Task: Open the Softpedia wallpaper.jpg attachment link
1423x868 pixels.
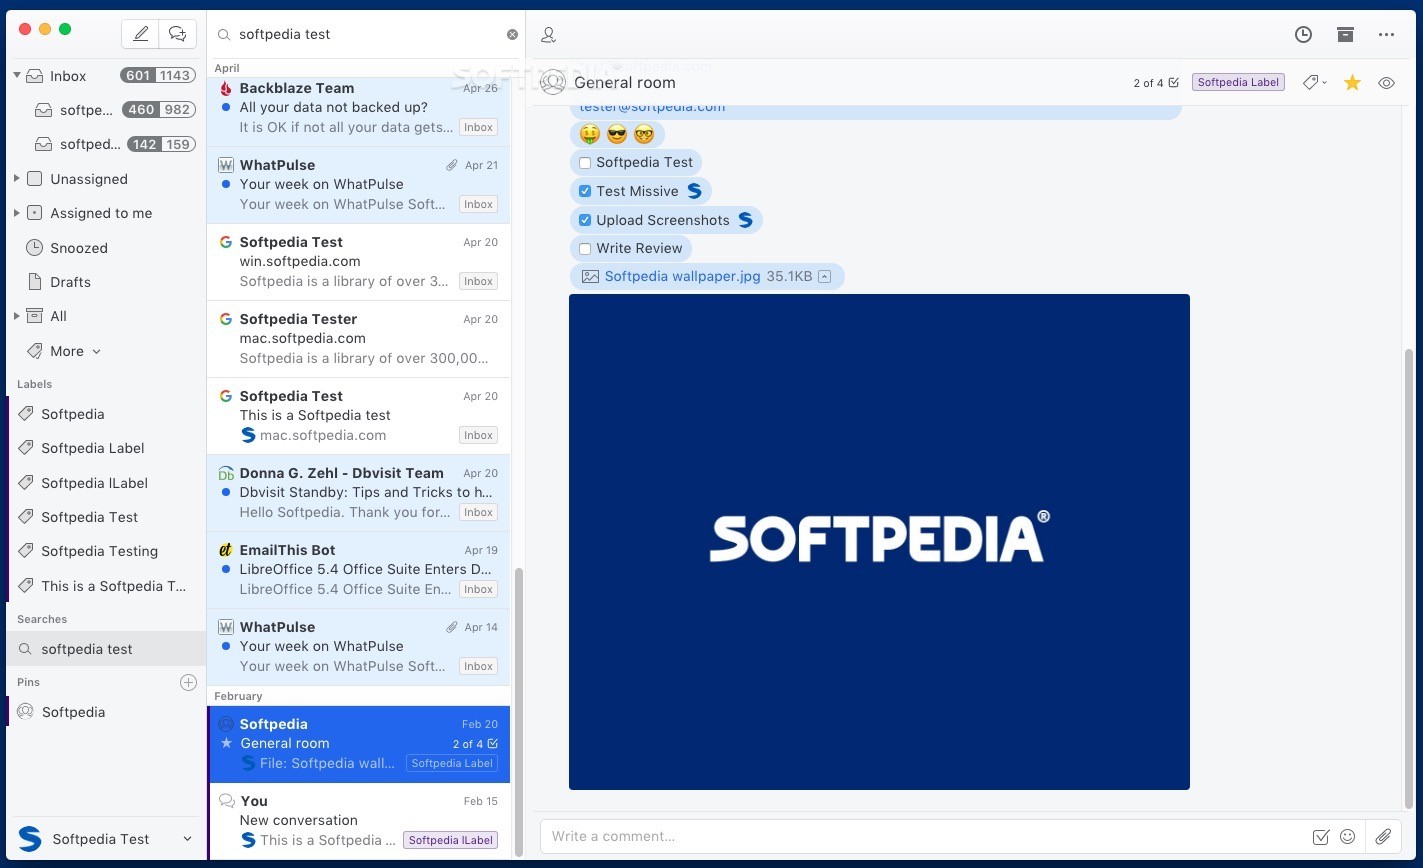Action: click(682, 276)
